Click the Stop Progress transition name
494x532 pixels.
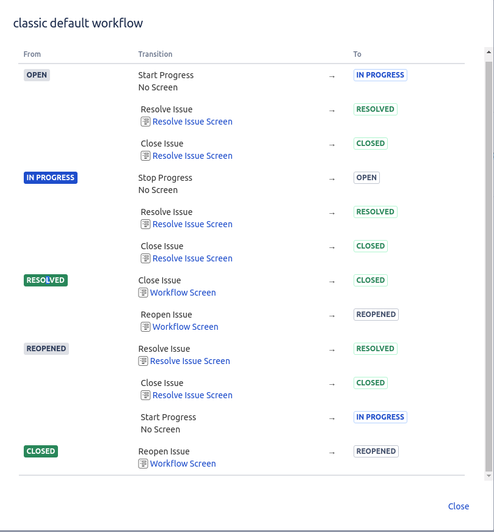coord(165,178)
